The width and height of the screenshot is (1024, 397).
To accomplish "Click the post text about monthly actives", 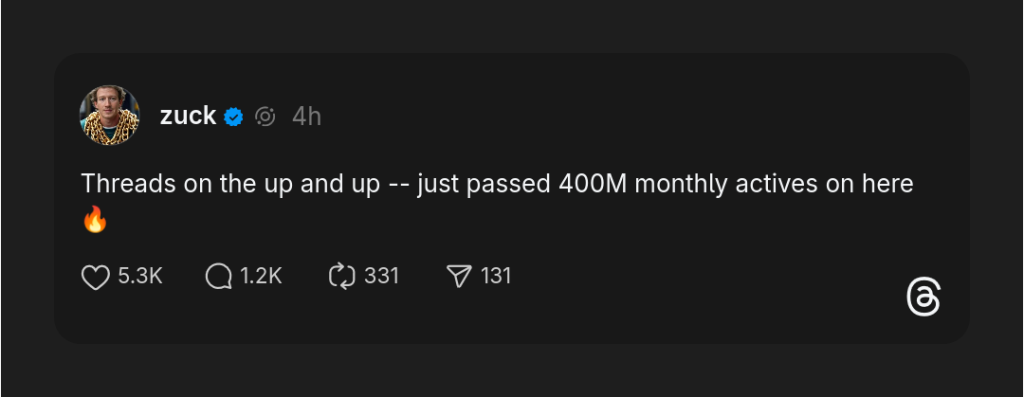I will tap(497, 185).
